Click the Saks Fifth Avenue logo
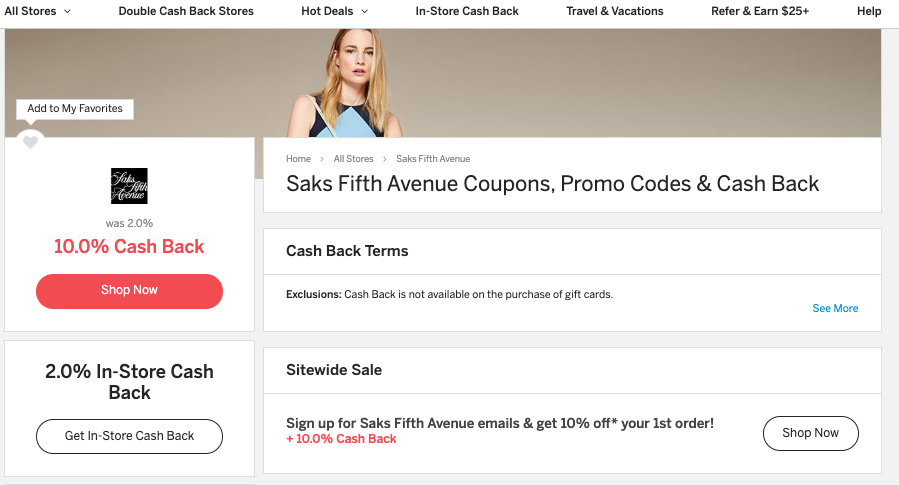899x485 pixels. coord(129,186)
